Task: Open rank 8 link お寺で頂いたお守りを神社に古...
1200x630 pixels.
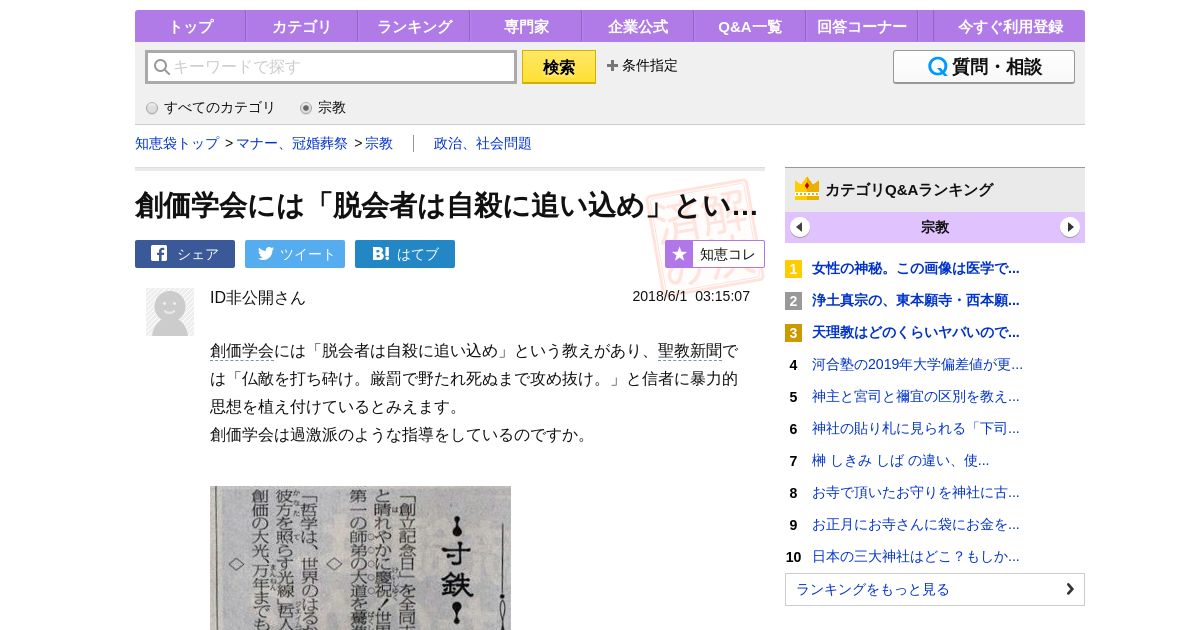Action: [916, 492]
